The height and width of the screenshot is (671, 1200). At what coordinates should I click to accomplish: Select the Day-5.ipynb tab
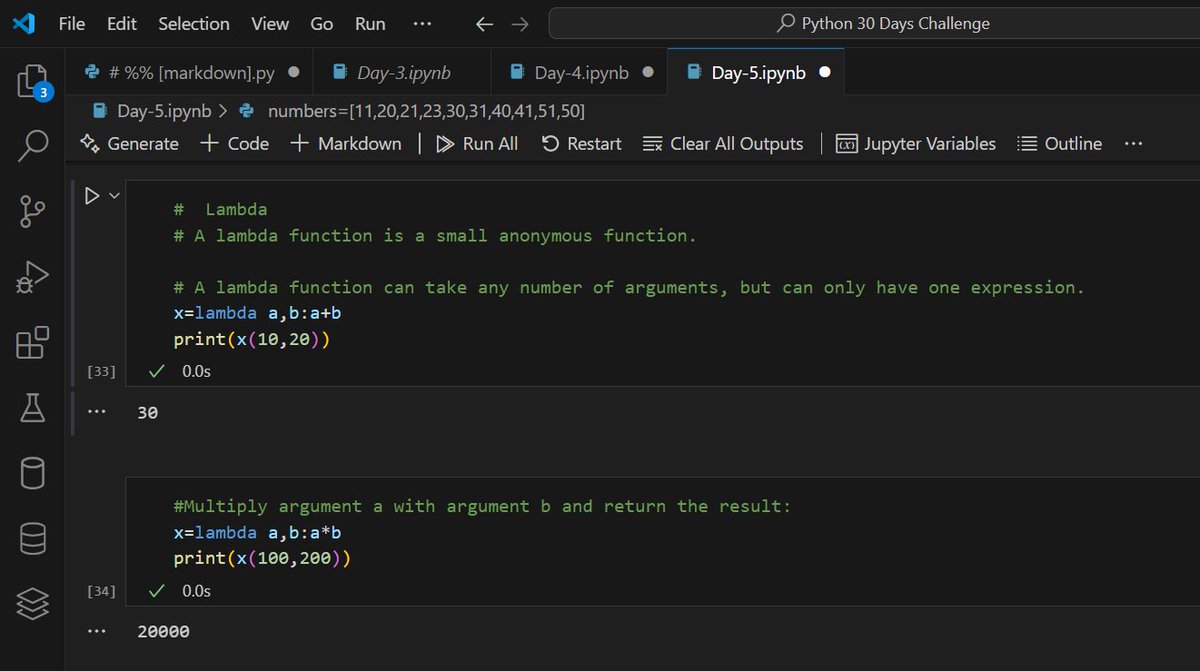(x=757, y=72)
